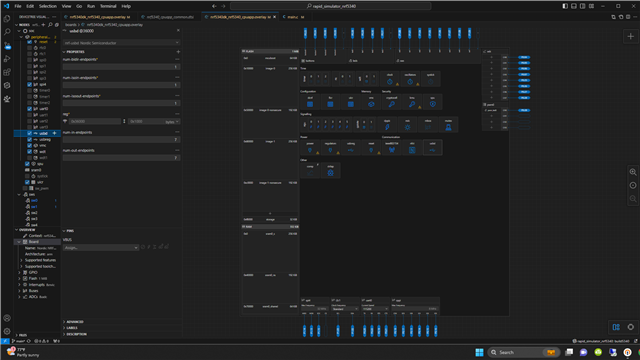
Task: Expand the Labels section
Action: (x=71, y=328)
